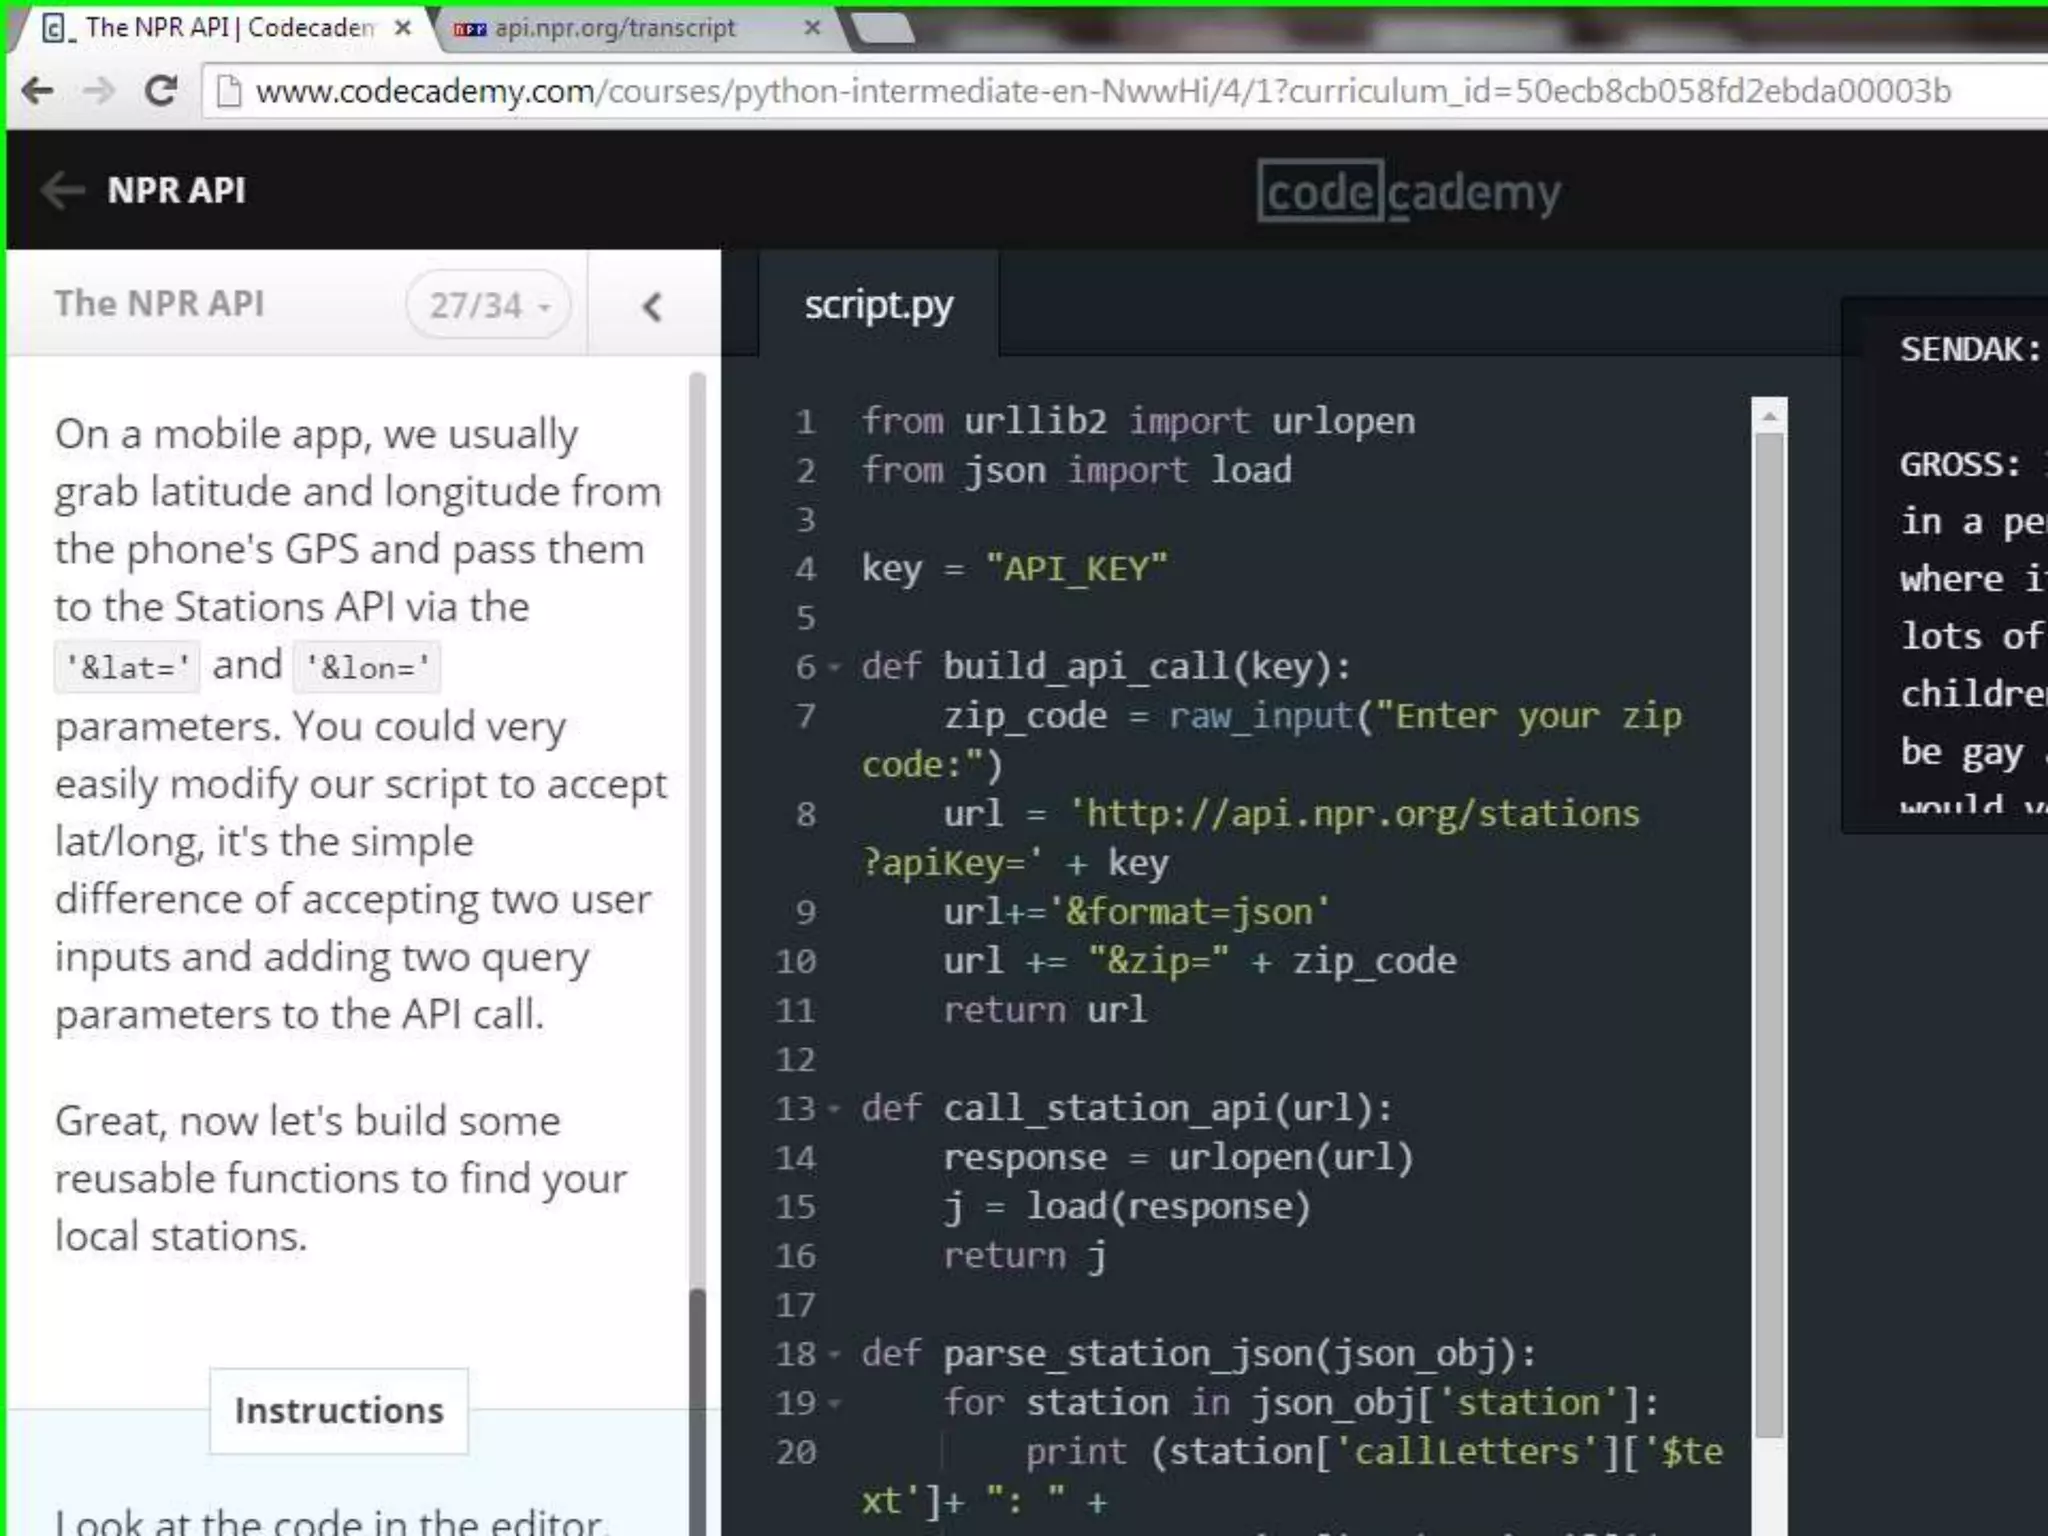
Task: Click the Instructions heading
Action: coord(339,1410)
